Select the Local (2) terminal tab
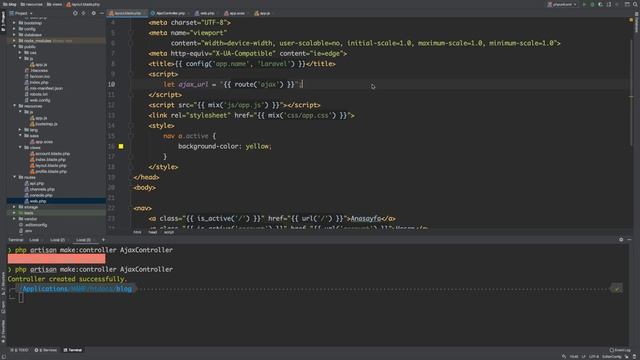 [x=57, y=240]
